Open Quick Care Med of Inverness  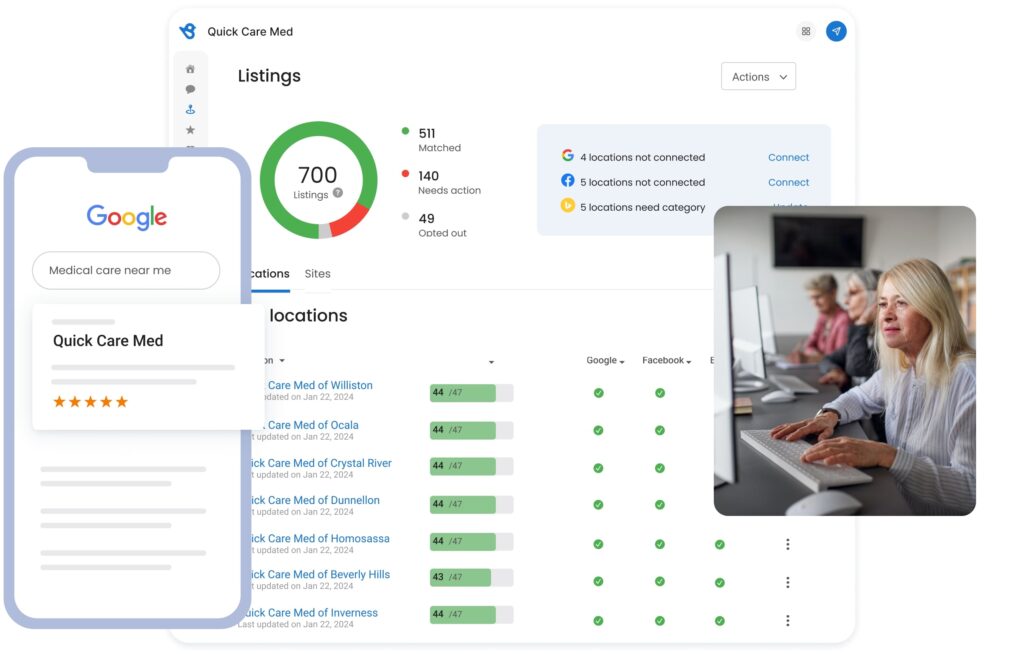(310, 613)
